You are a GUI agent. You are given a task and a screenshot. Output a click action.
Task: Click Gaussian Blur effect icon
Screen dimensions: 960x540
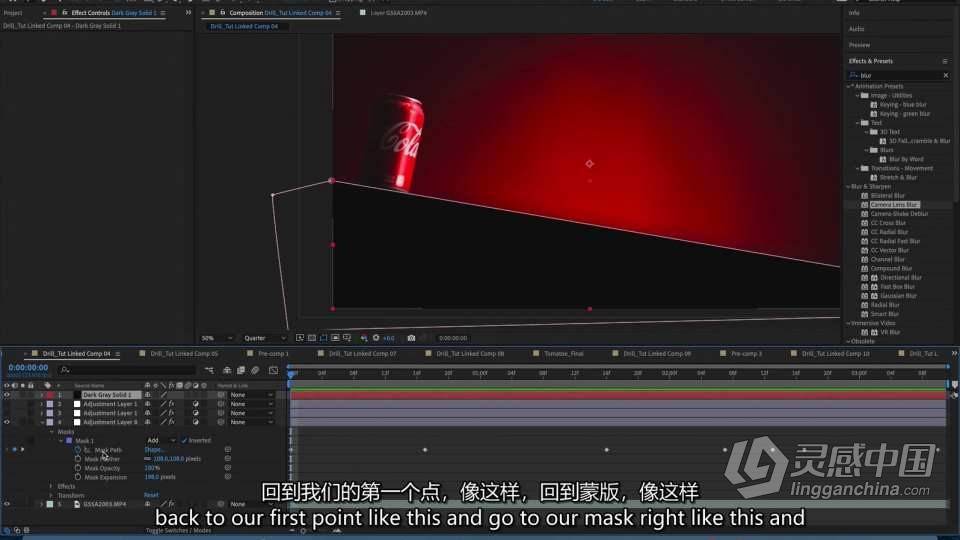tap(864, 296)
